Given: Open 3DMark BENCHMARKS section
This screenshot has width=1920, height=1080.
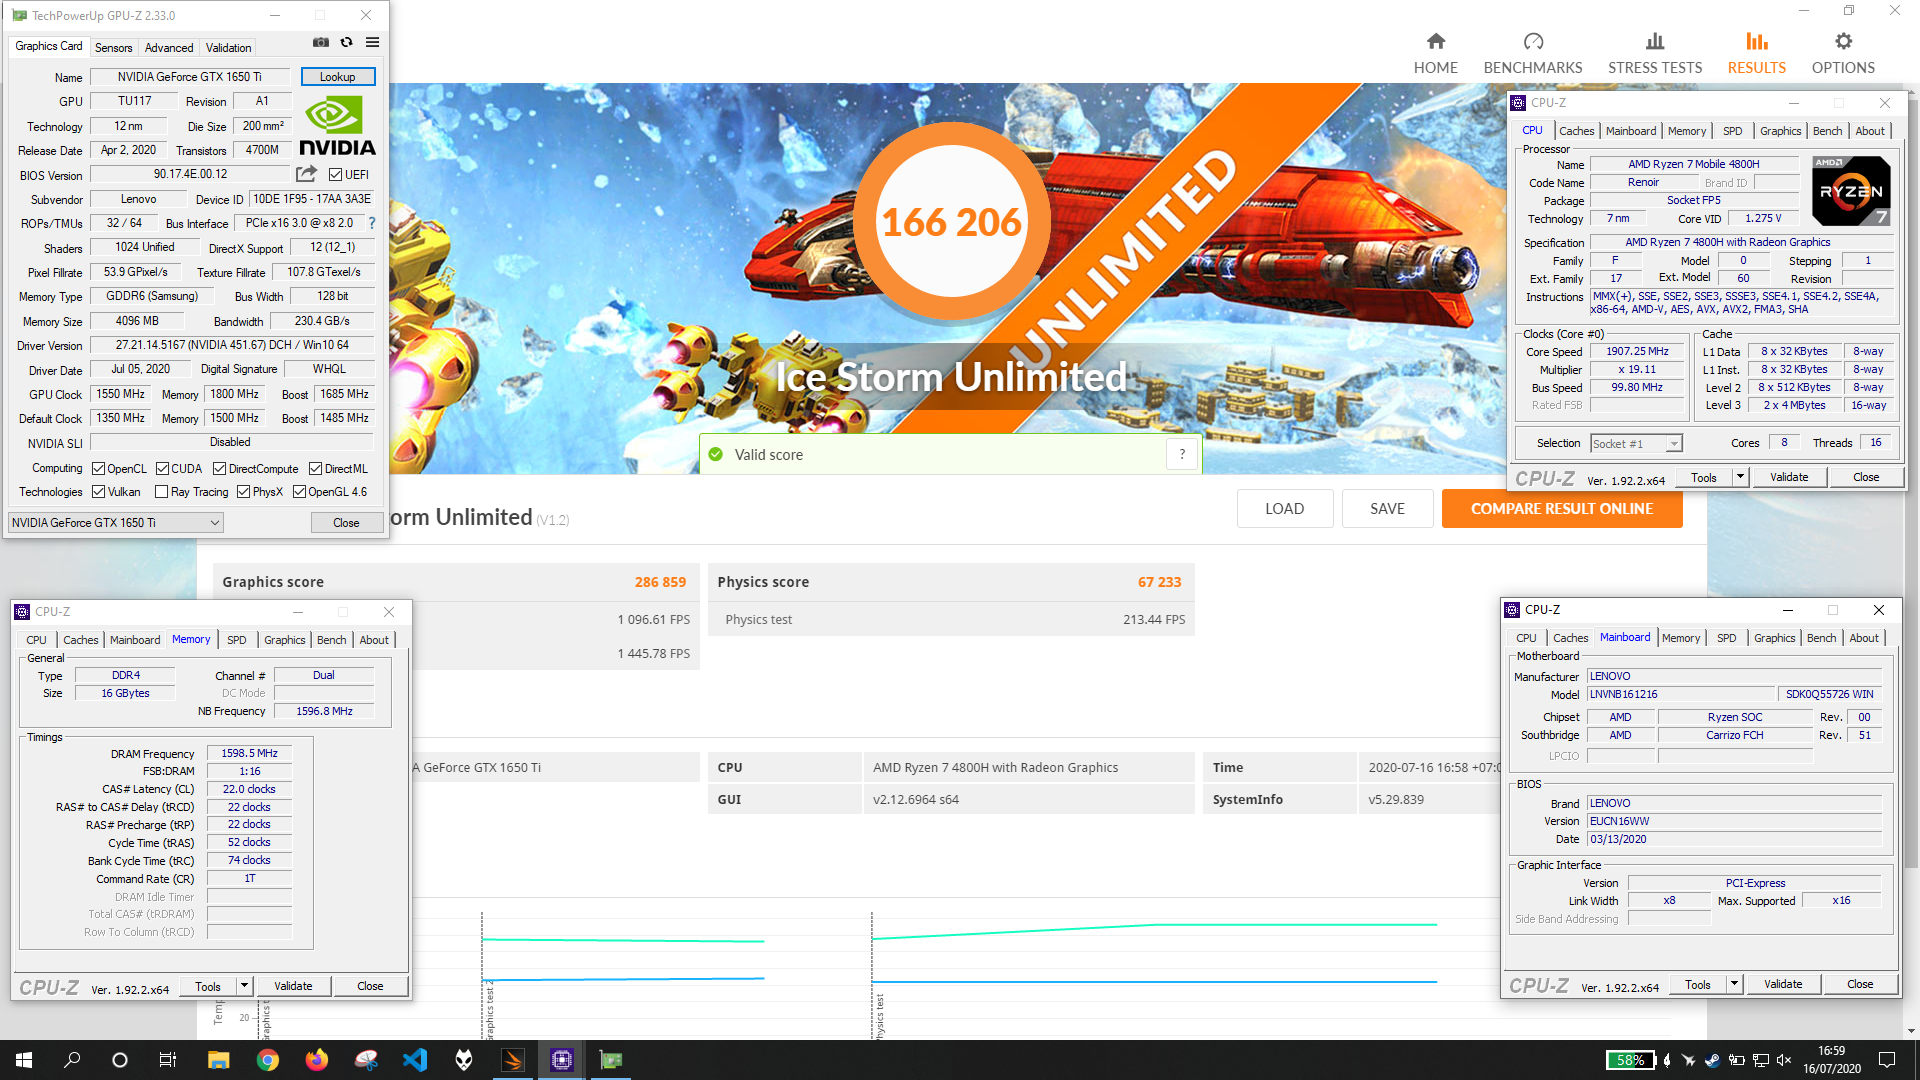Looking at the screenshot, I should 1532,53.
